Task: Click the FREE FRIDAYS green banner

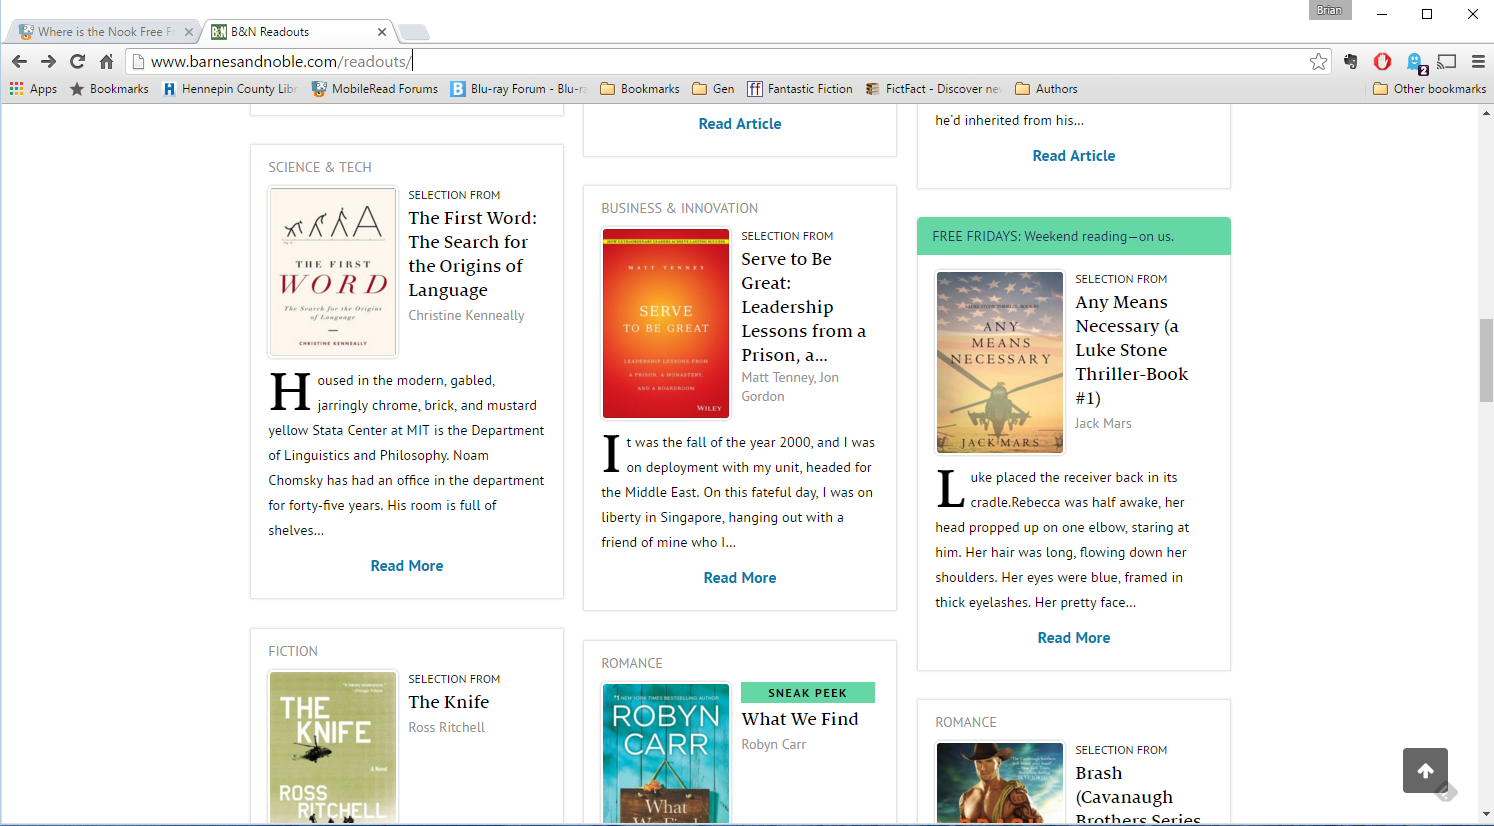Action: (x=1074, y=236)
